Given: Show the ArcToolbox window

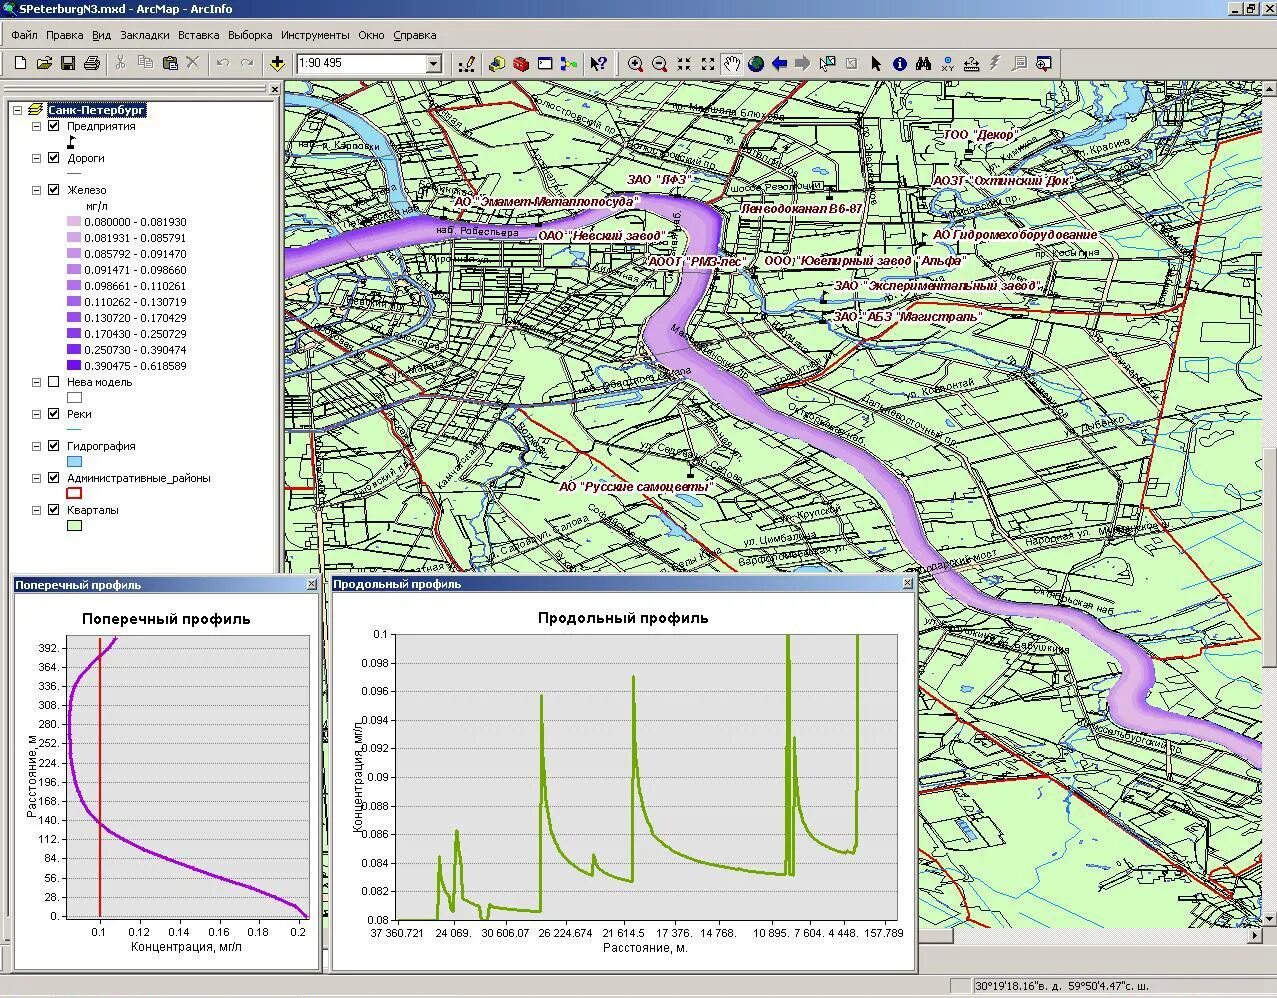Looking at the screenshot, I should [x=521, y=63].
